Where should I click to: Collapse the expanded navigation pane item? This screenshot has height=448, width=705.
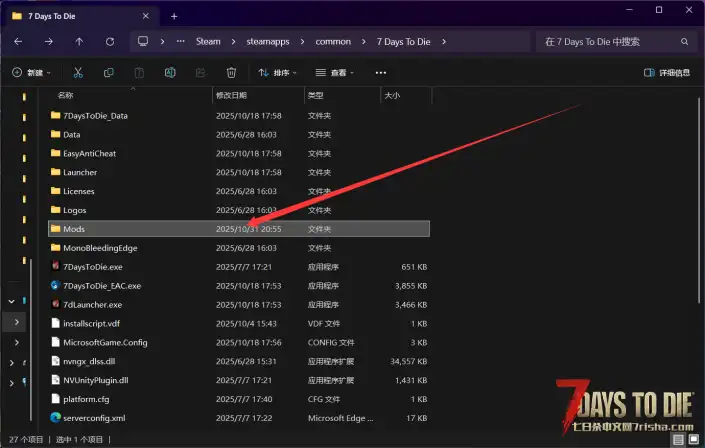(x=12, y=301)
